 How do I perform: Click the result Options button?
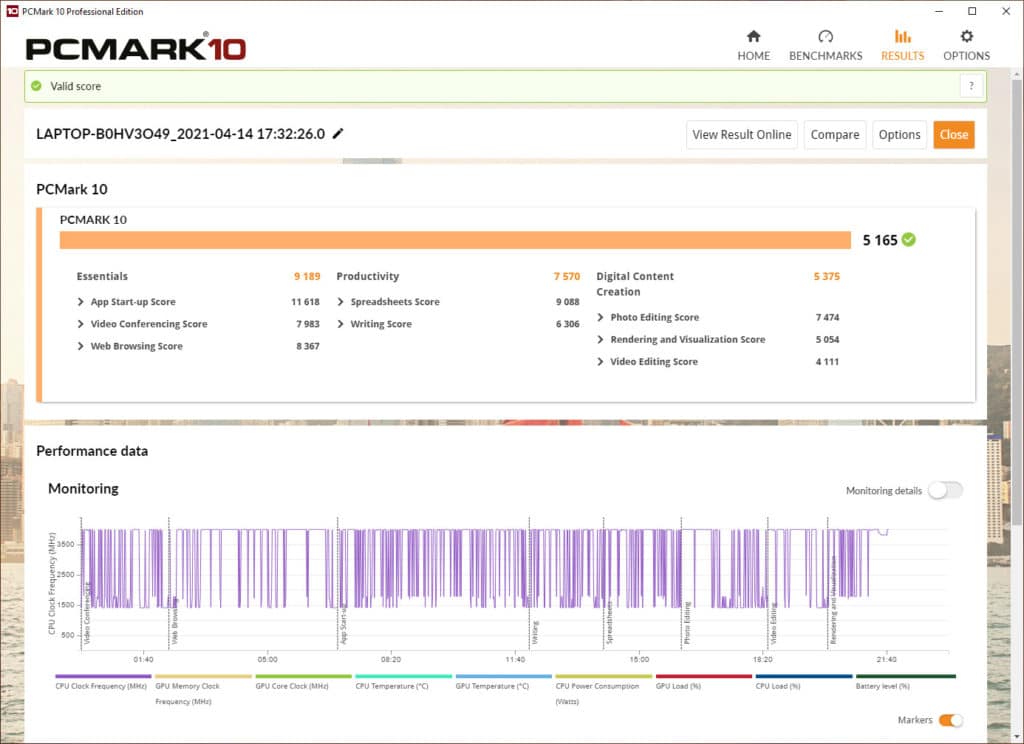coord(899,135)
